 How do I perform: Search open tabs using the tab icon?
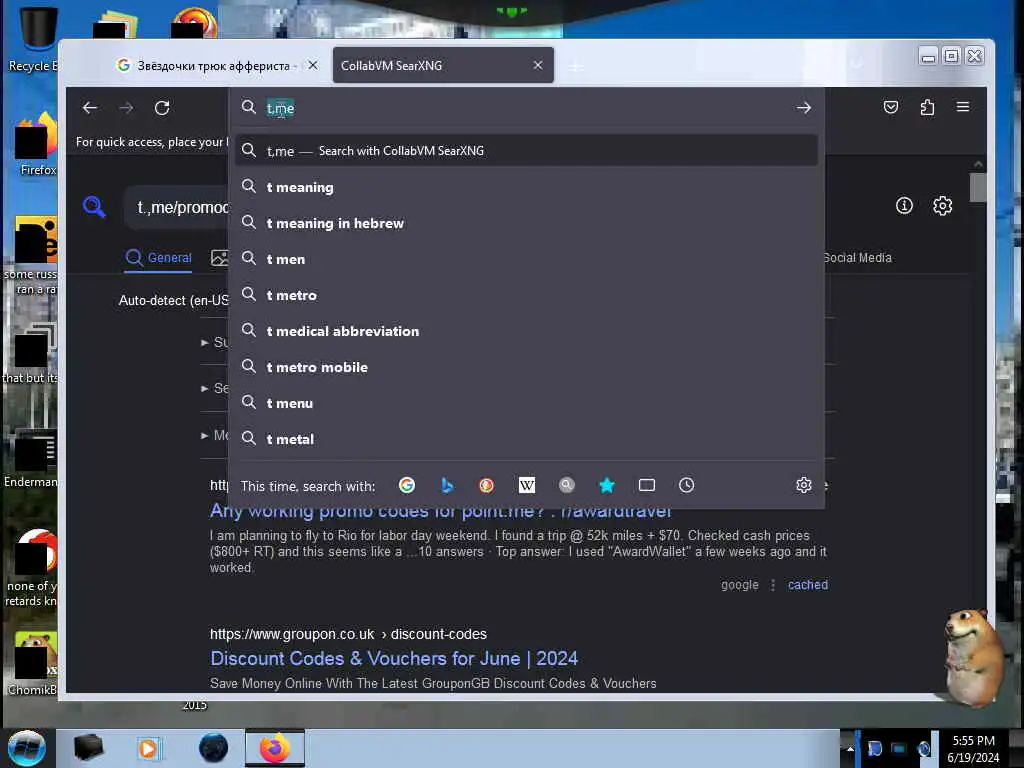(647, 485)
